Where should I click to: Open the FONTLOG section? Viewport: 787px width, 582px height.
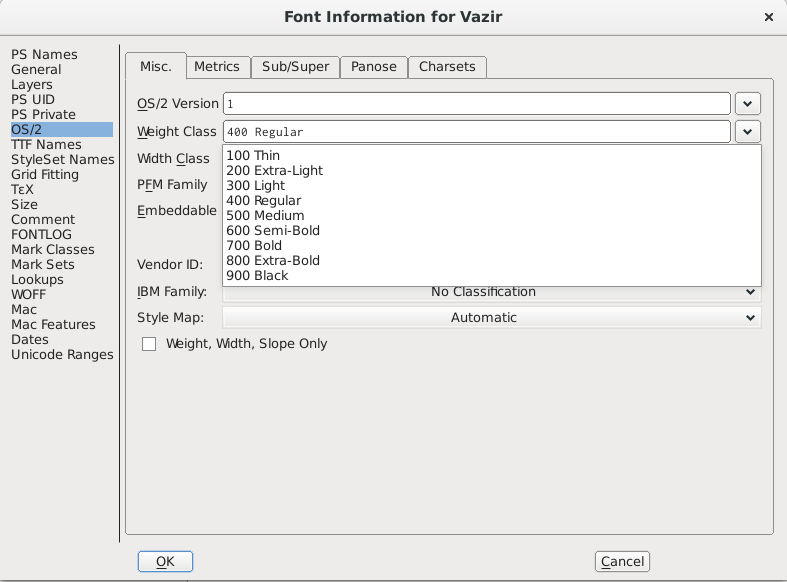point(41,234)
